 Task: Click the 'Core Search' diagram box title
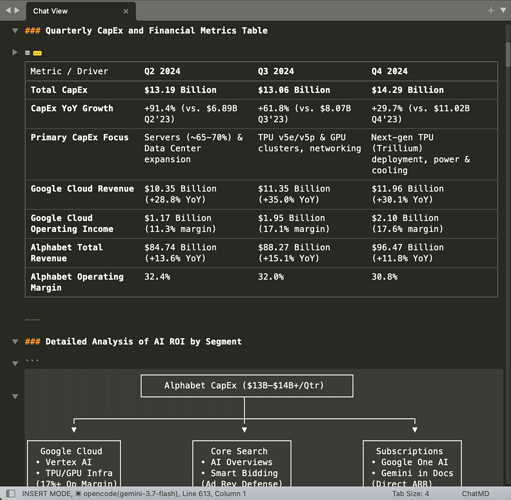[x=239, y=451]
